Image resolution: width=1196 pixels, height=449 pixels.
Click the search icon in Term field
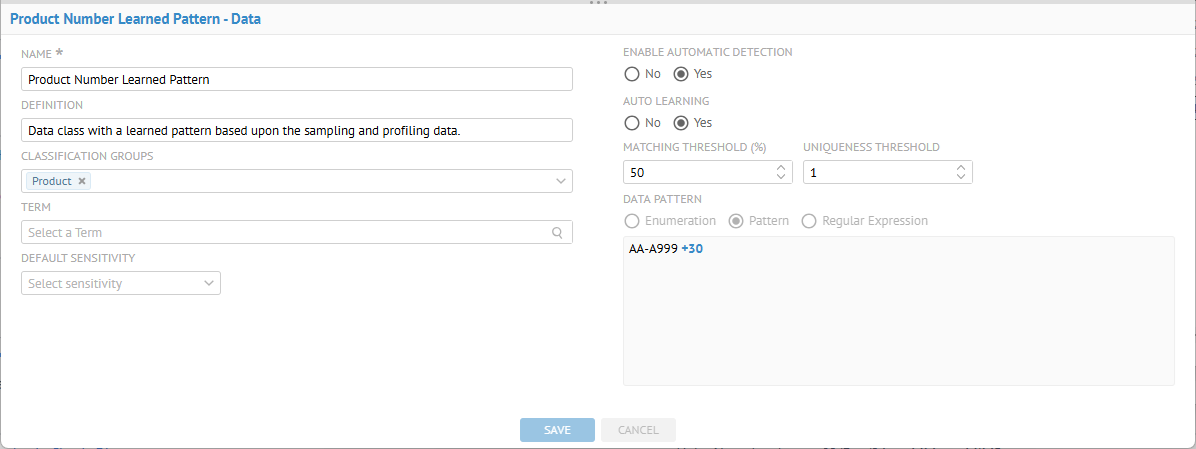[x=557, y=232]
